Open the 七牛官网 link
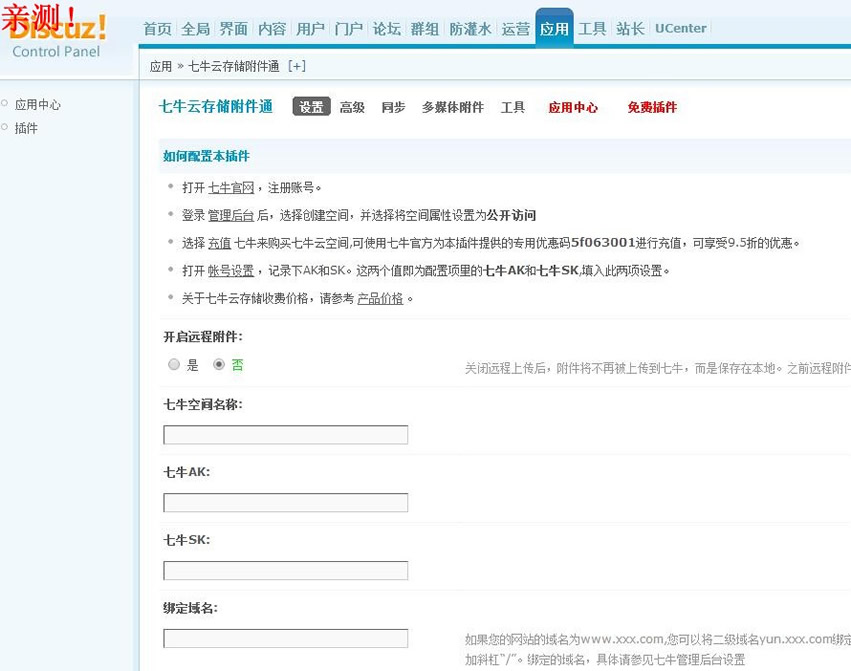The width and height of the screenshot is (851, 671). click(231, 187)
